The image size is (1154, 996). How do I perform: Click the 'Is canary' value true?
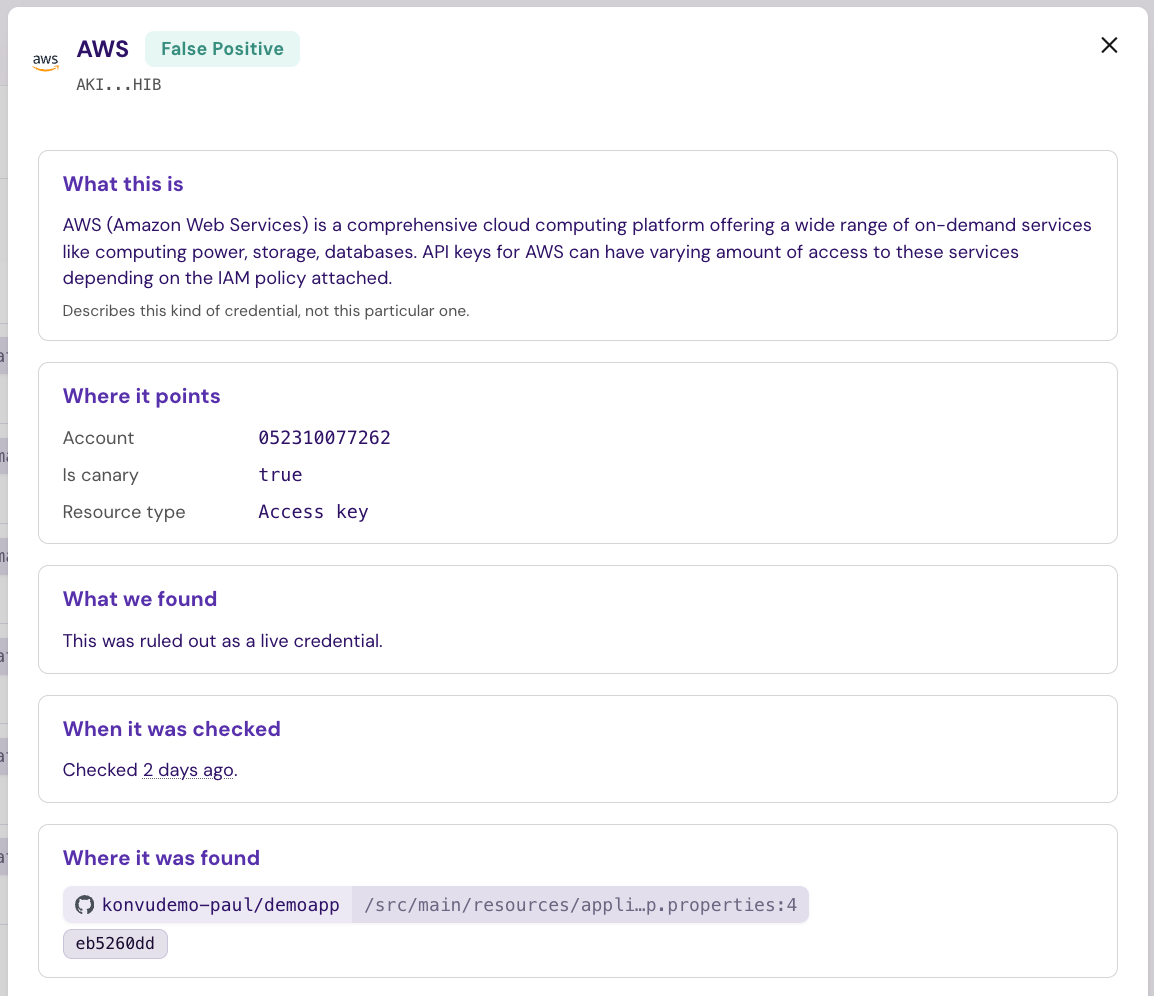point(280,475)
